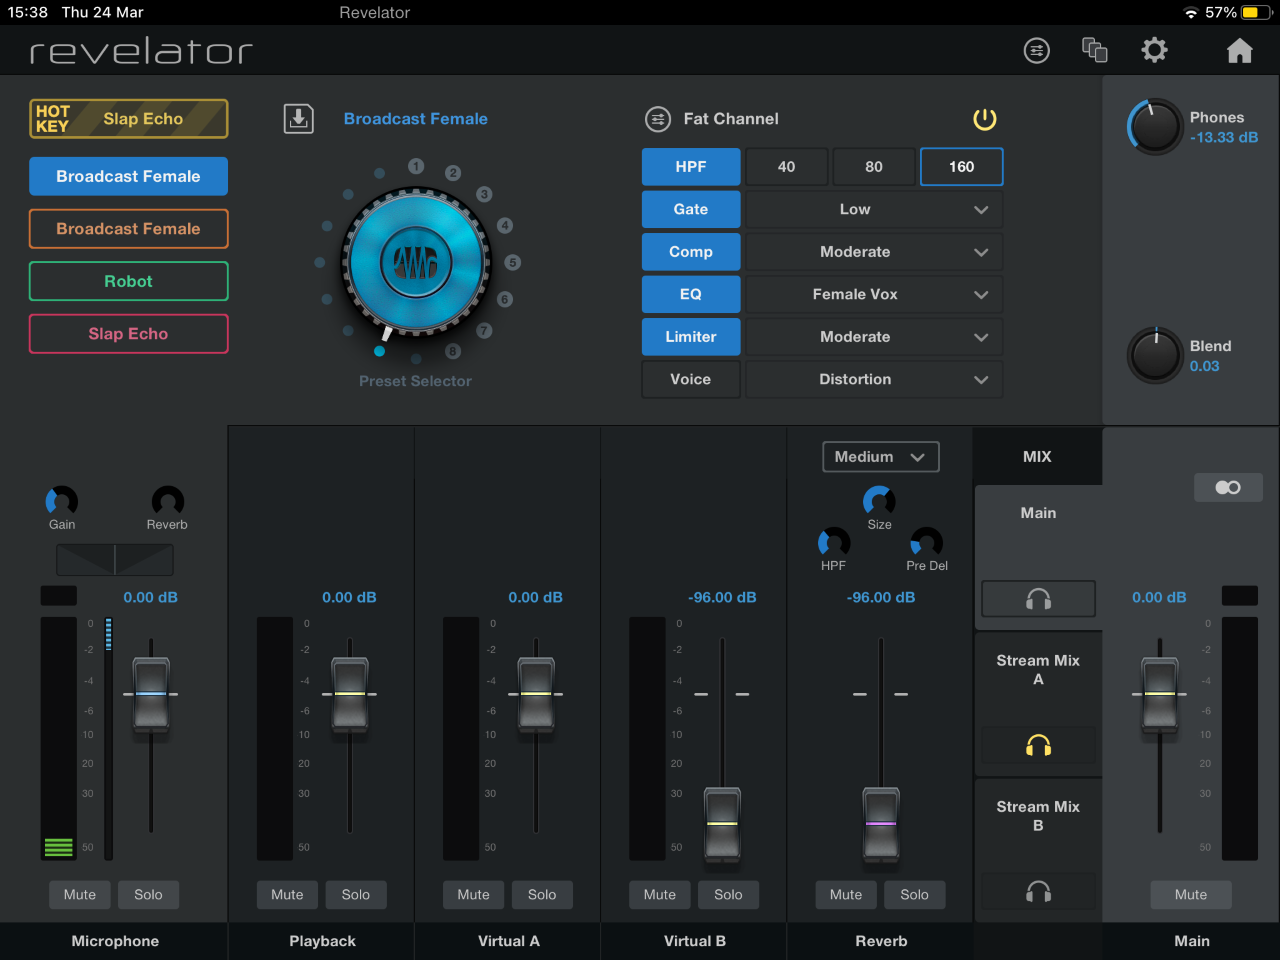This screenshot has height=960, width=1280.
Task: Toggle the EQ processor
Action: (691, 294)
